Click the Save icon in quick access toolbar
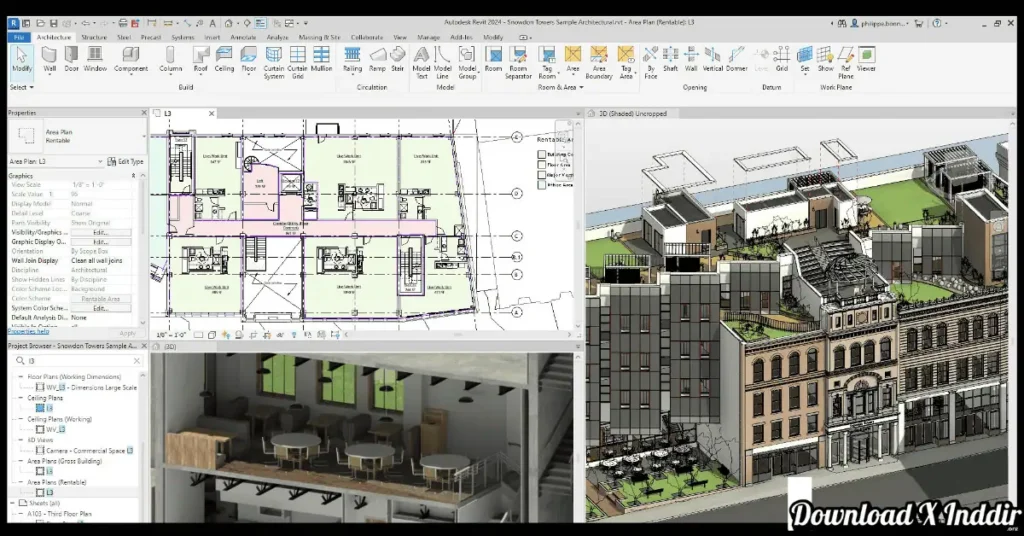1024x536 pixels. (x=54, y=23)
